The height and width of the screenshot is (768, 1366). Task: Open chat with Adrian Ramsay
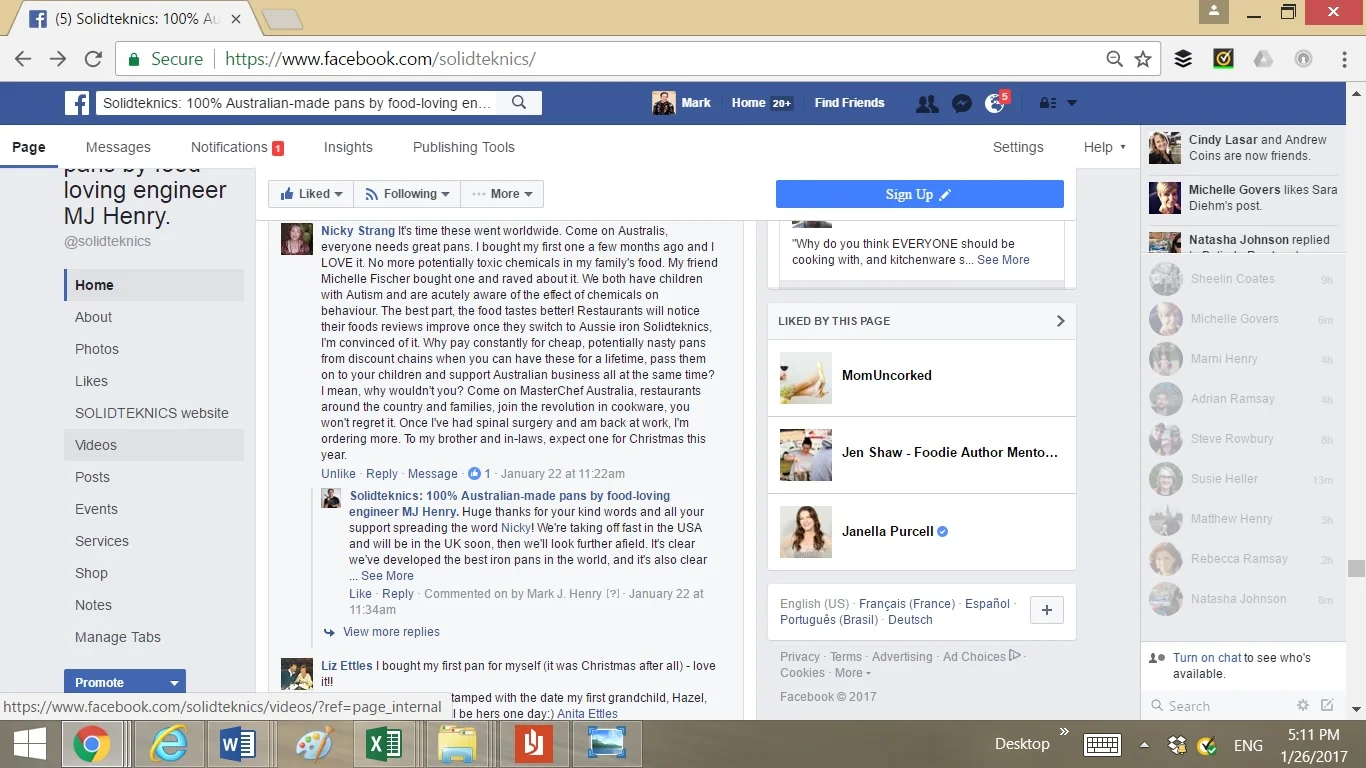click(x=1240, y=399)
